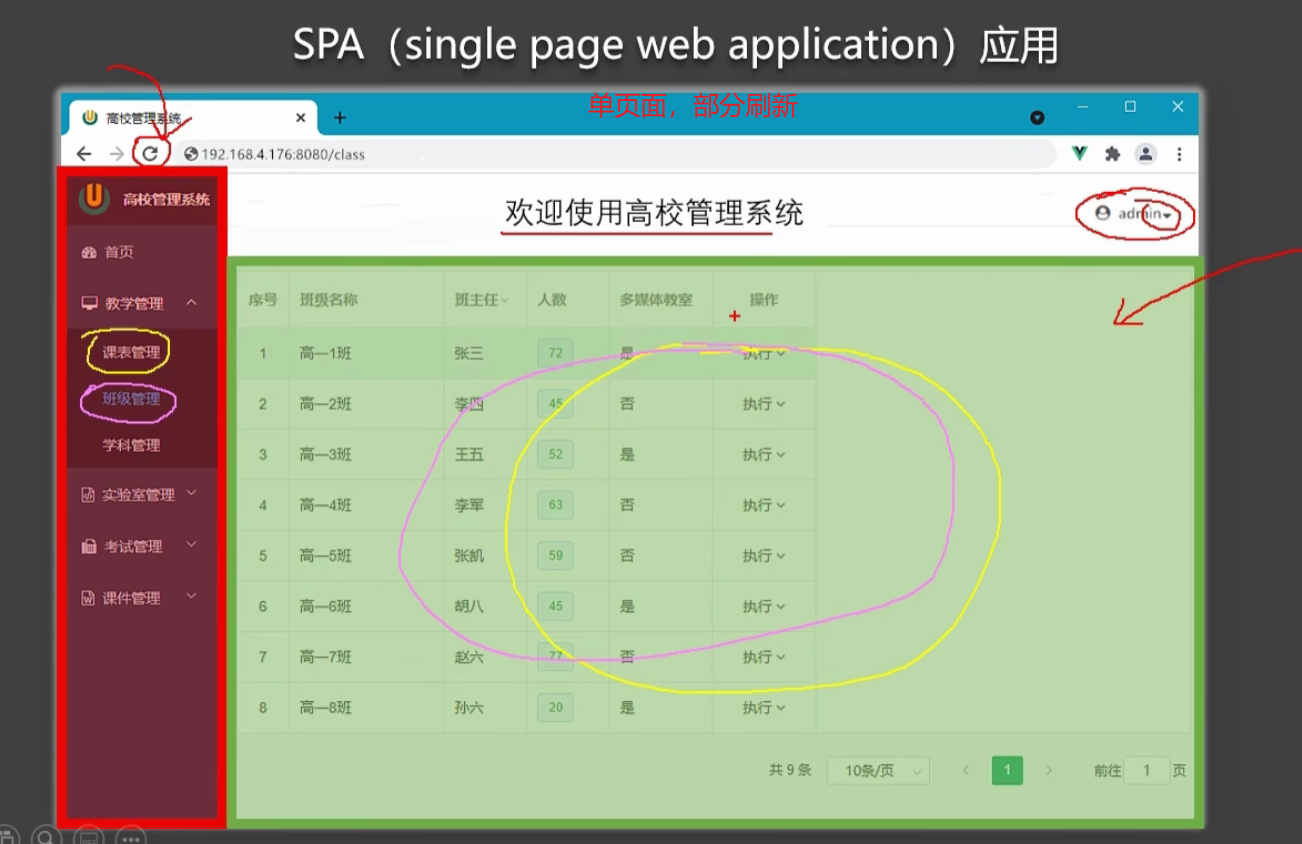Click the magnifier icon in the slide controls
This screenshot has height=844, width=1302.
pos(46,838)
